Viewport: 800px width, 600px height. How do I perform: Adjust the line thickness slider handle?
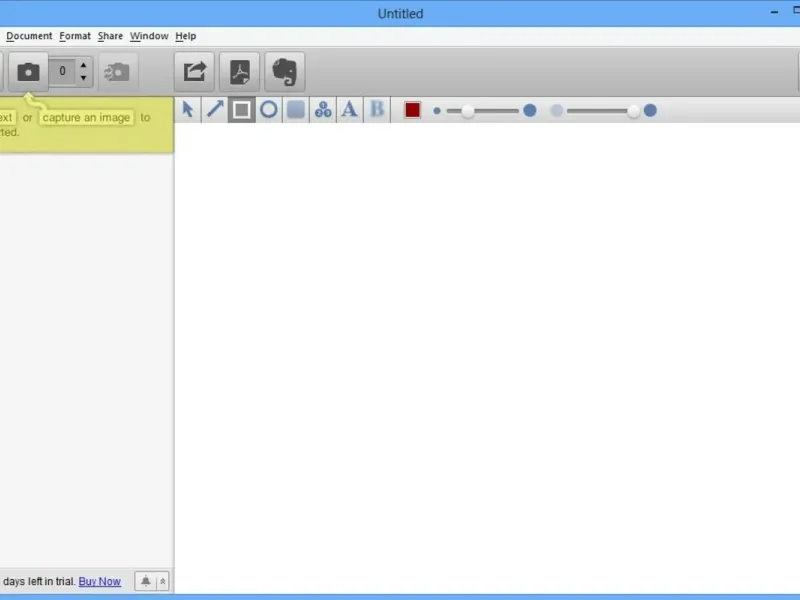(467, 111)
